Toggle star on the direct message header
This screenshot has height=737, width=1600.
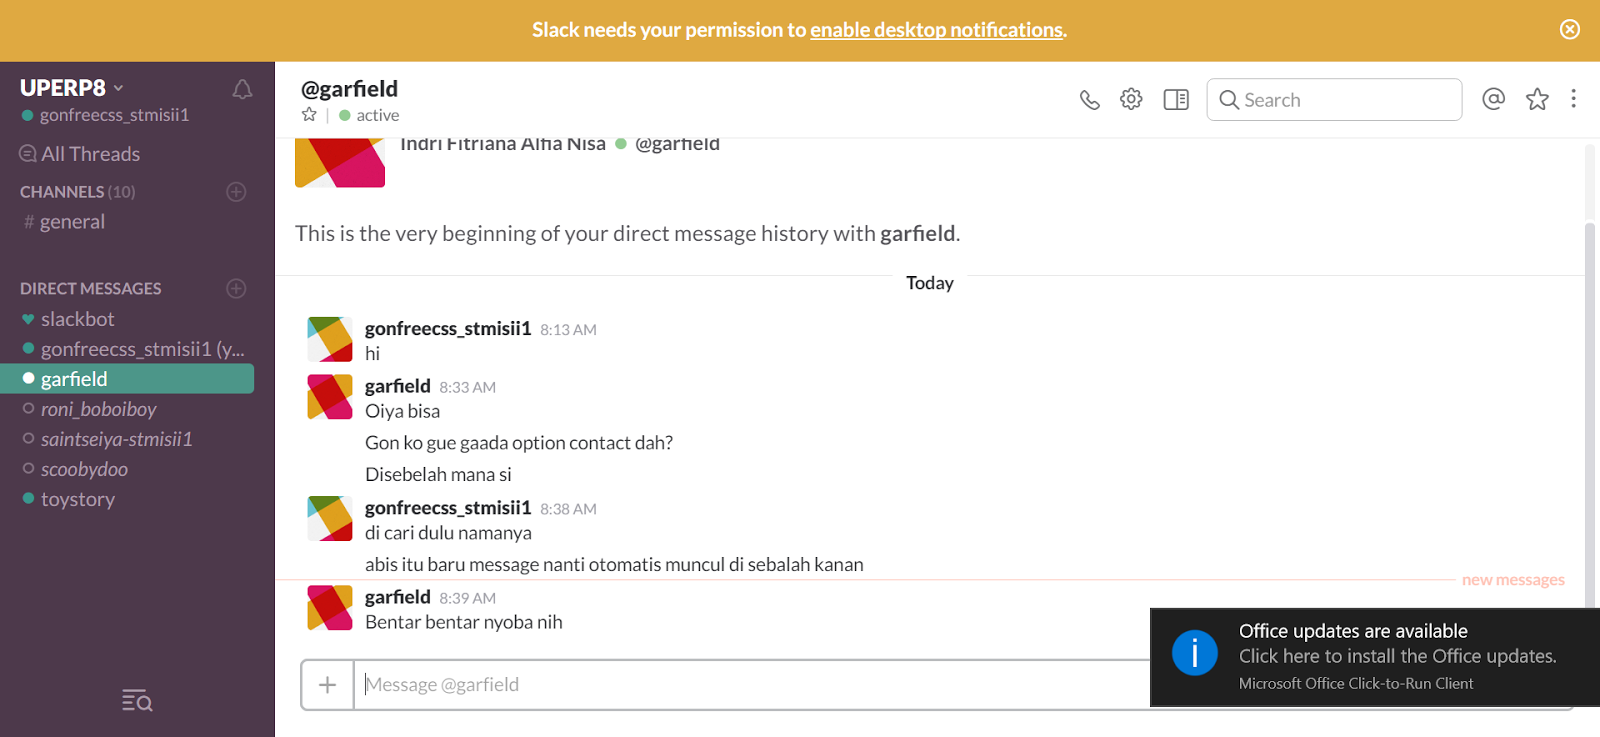309,114
